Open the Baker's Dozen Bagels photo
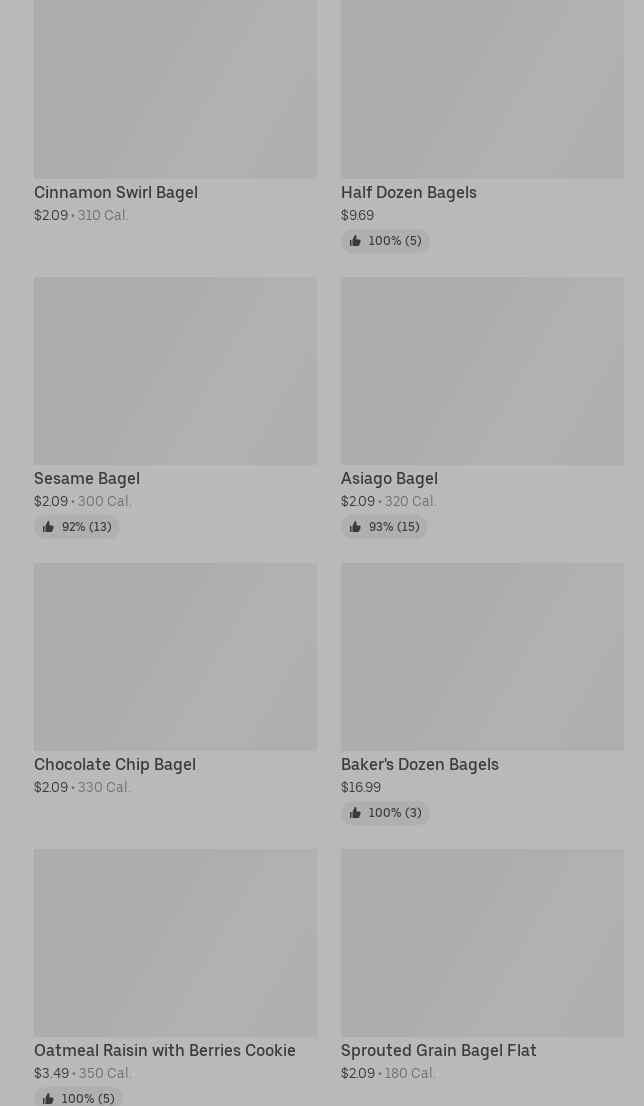Viewport: 644px width, 1106px height. click(482, 657)
